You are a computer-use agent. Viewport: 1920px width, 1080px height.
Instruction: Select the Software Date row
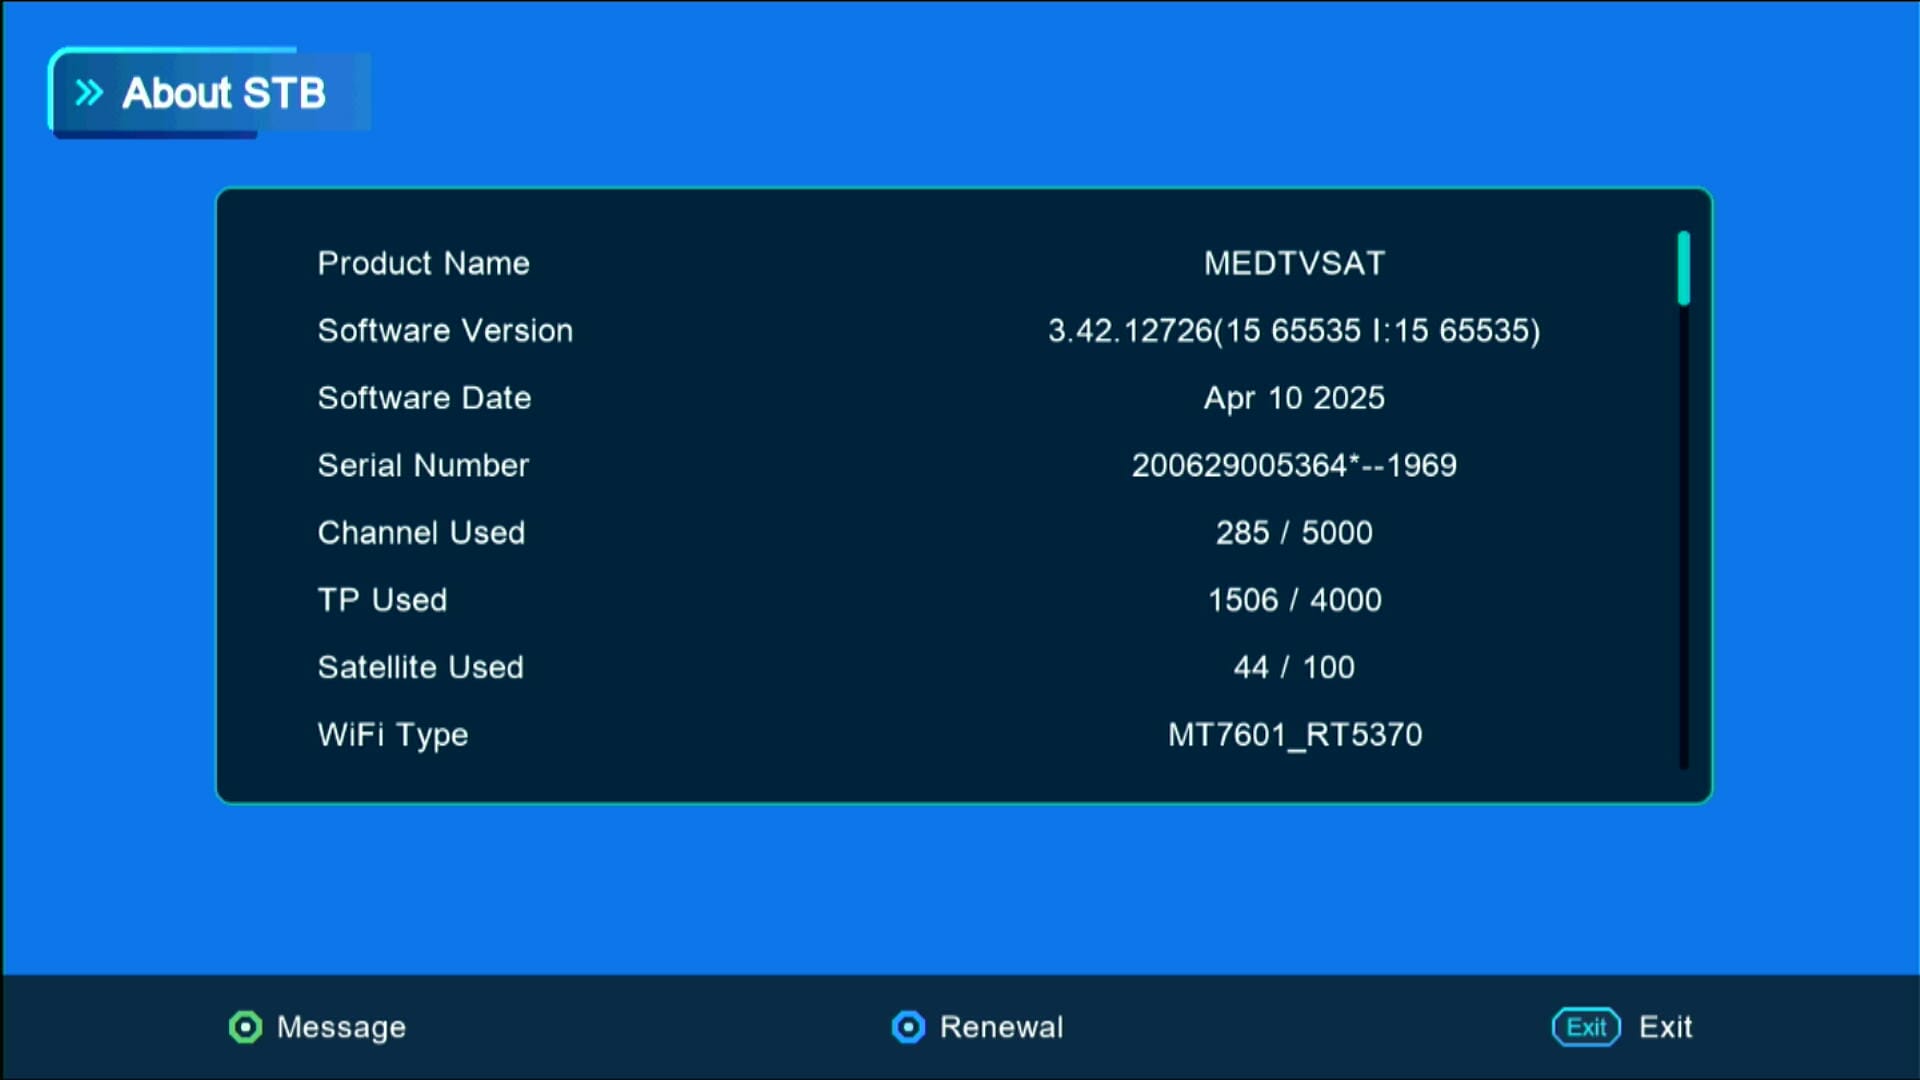click(424, 398)
